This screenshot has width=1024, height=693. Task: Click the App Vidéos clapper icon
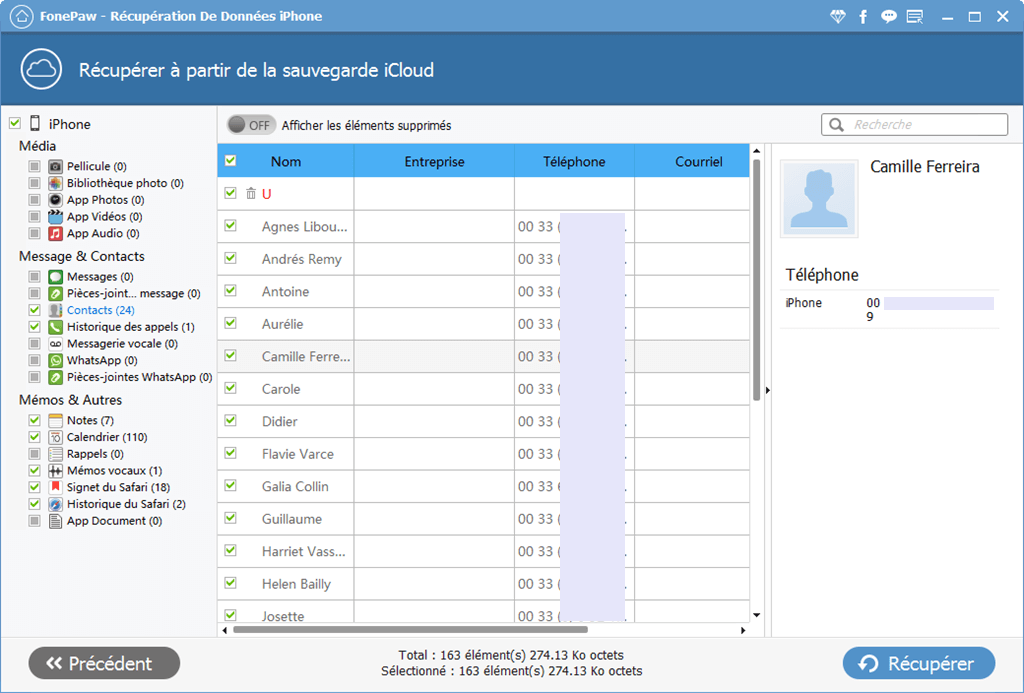click(56, 217)
